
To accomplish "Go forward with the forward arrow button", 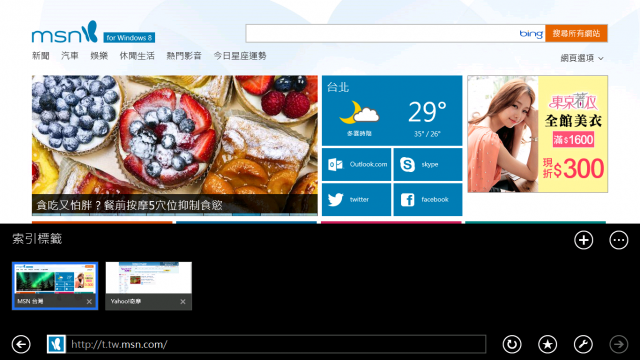I will (x=619, y=344).
